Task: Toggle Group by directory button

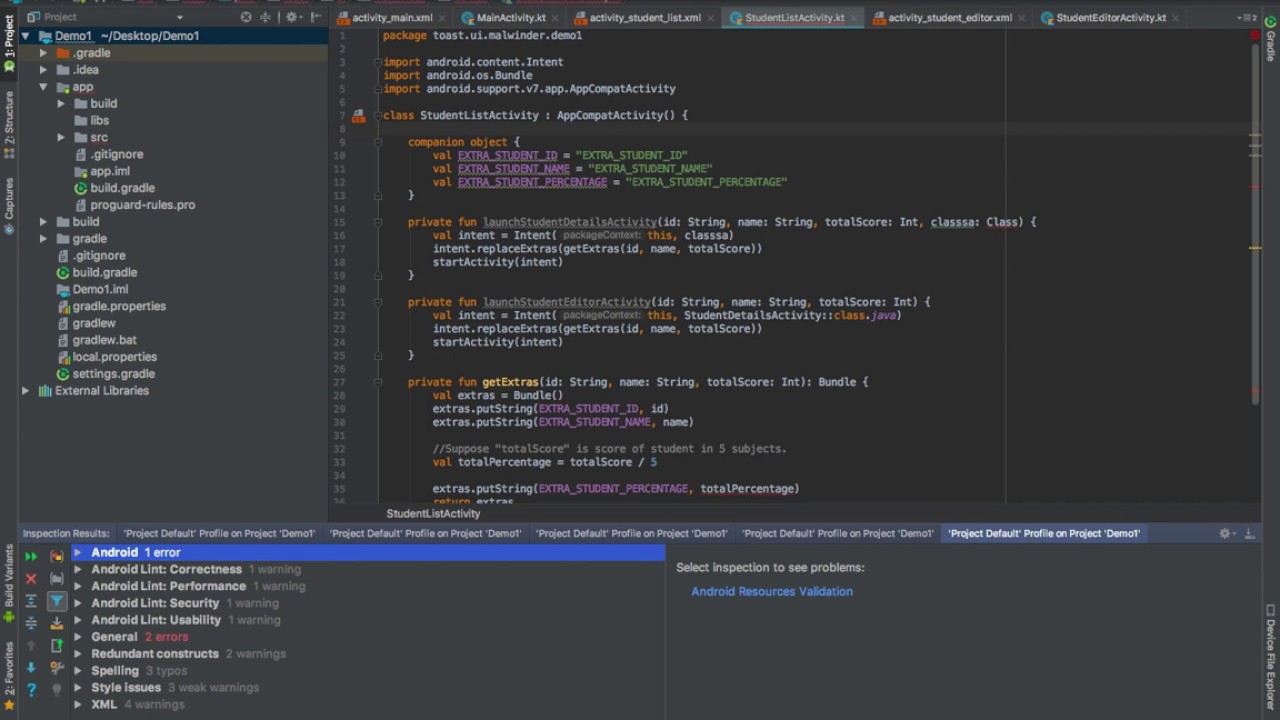Action: 57,579
